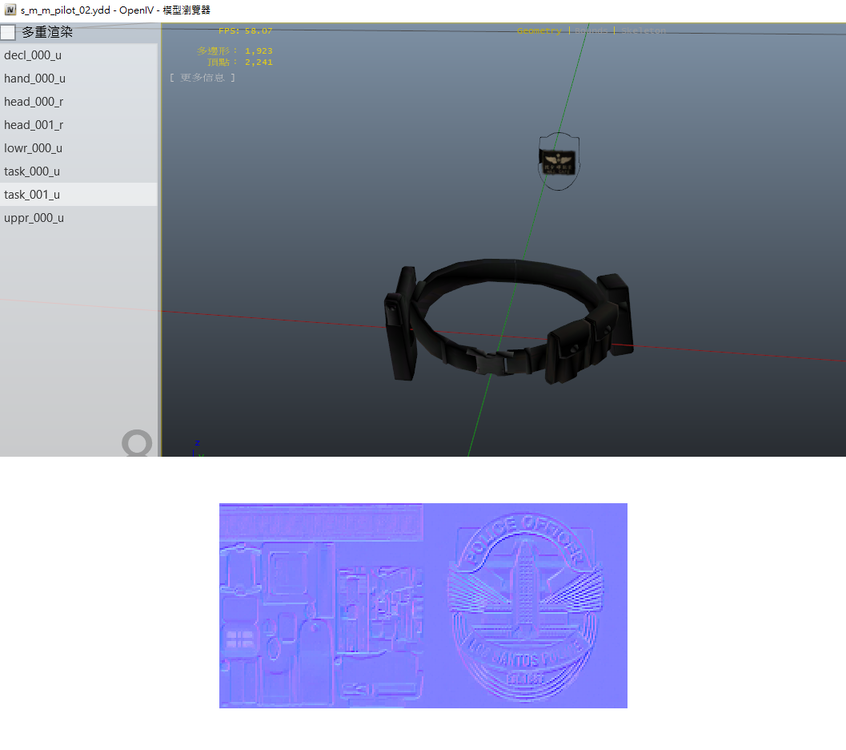Click the gray circular icon below the model list
Viewport: 846px width, 750px height.
tap(137, 443)
